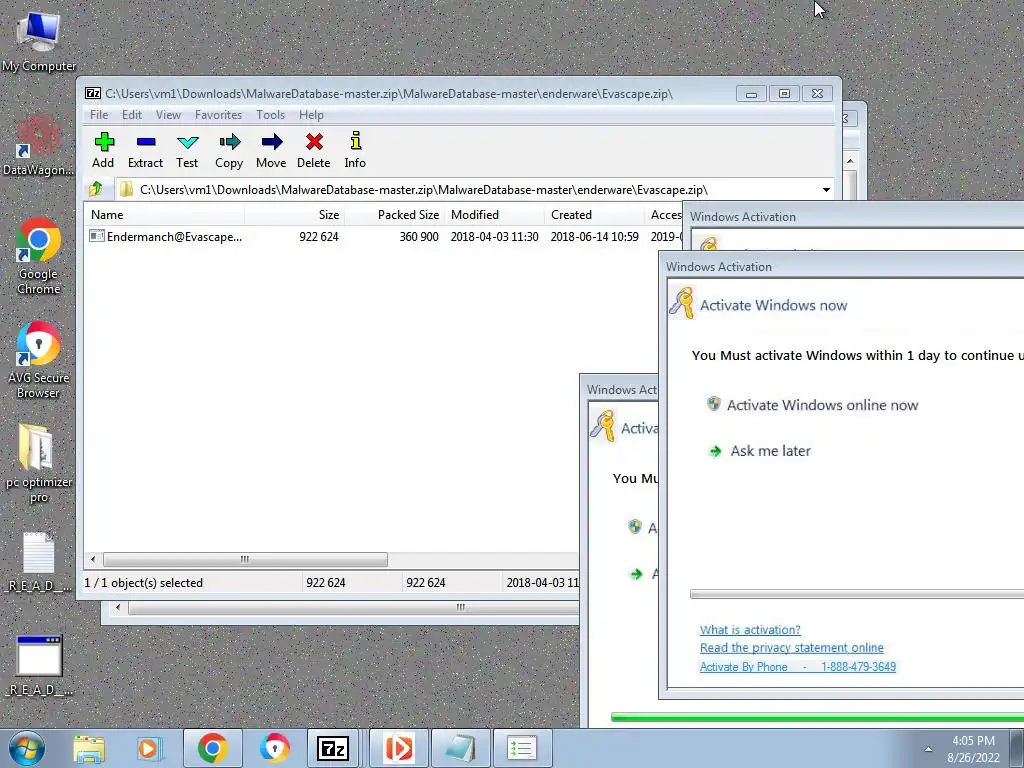This screenshot has height=768, width=1024.
Task: Sort by the Modified column header
Action: coord(494,215)
